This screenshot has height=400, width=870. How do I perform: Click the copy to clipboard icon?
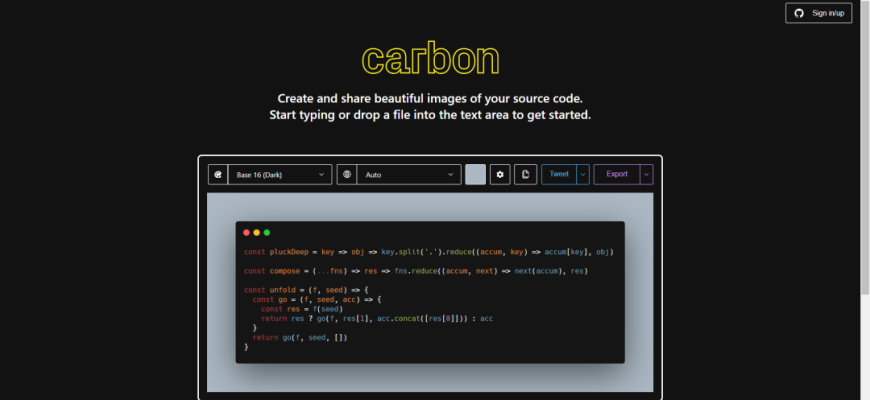525,174
